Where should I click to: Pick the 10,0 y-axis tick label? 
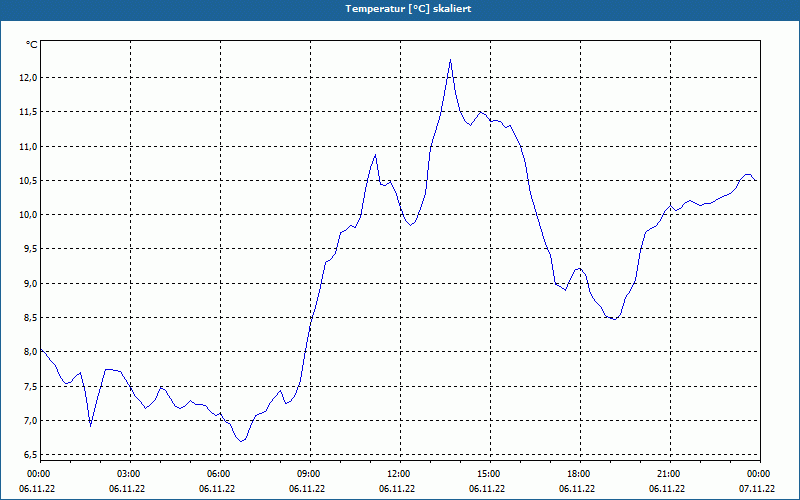(29, 215)
